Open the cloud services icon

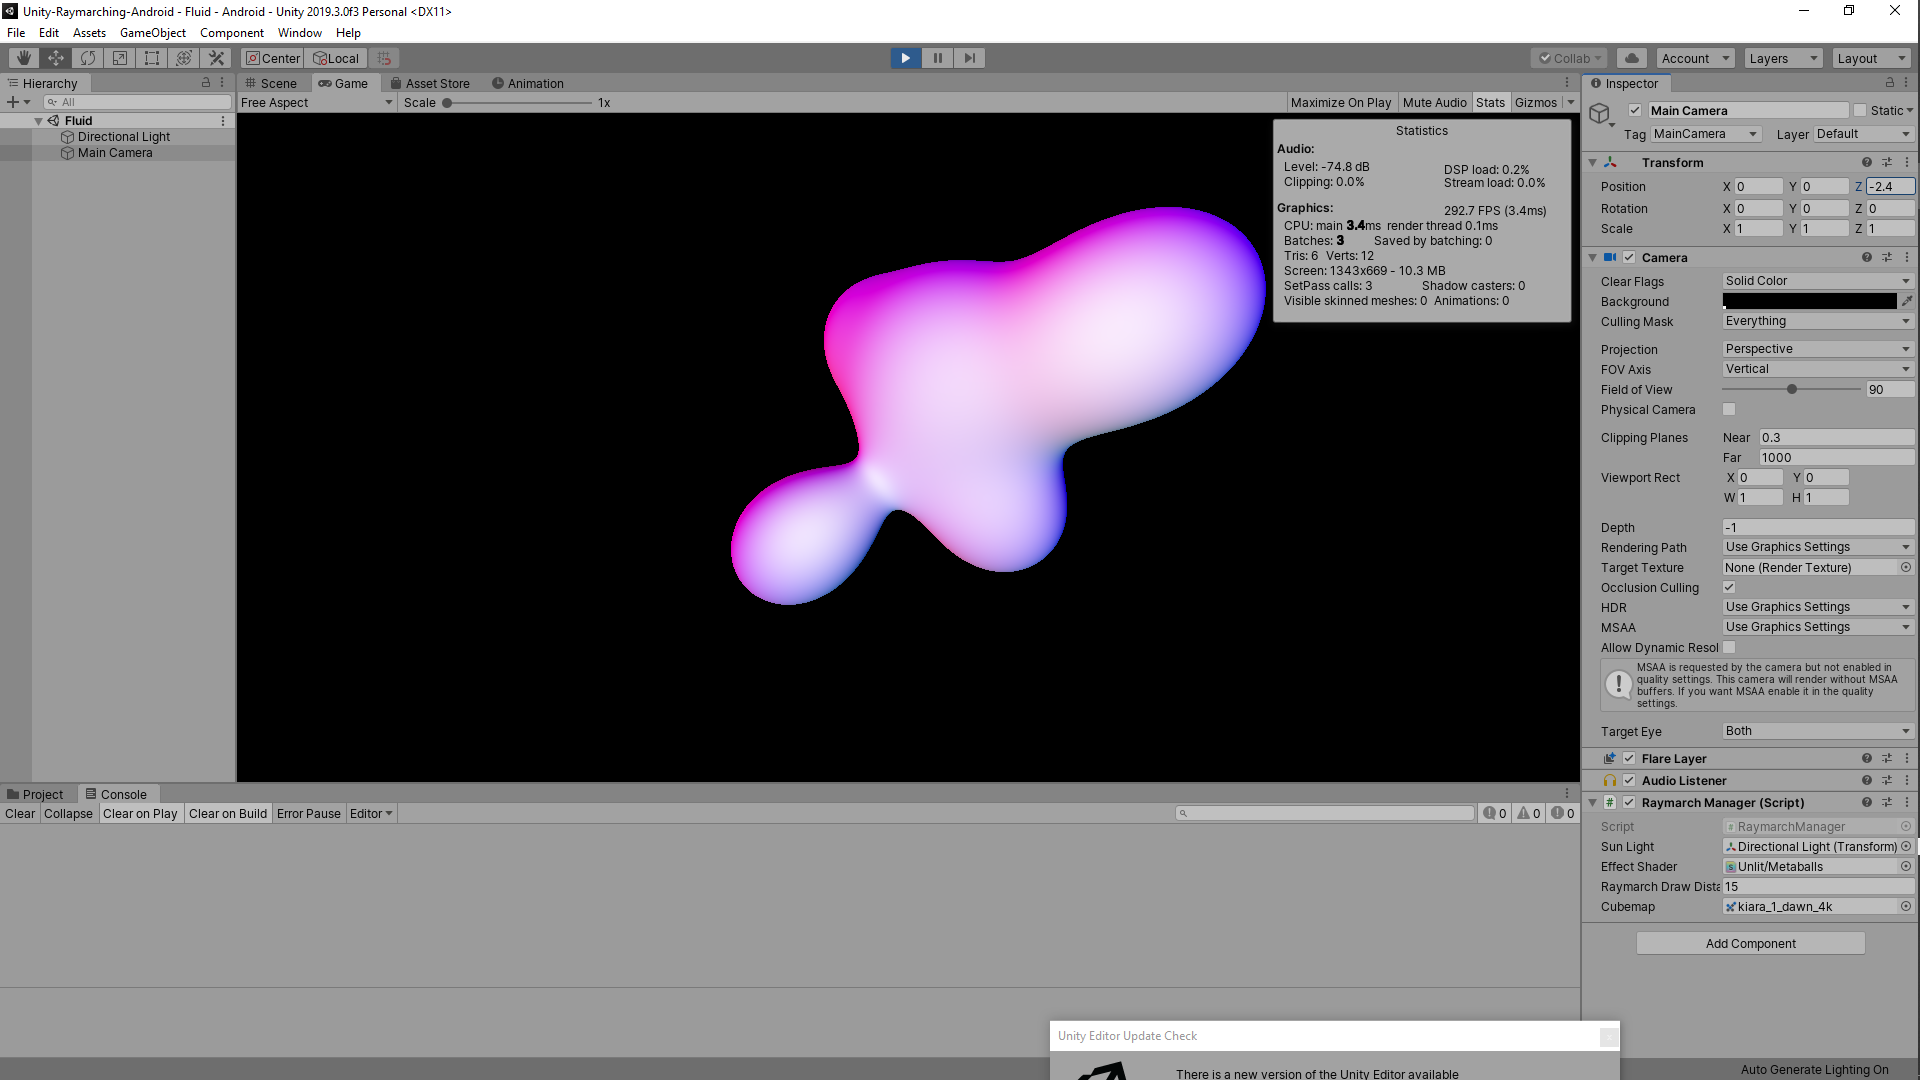click(1632, 58)
